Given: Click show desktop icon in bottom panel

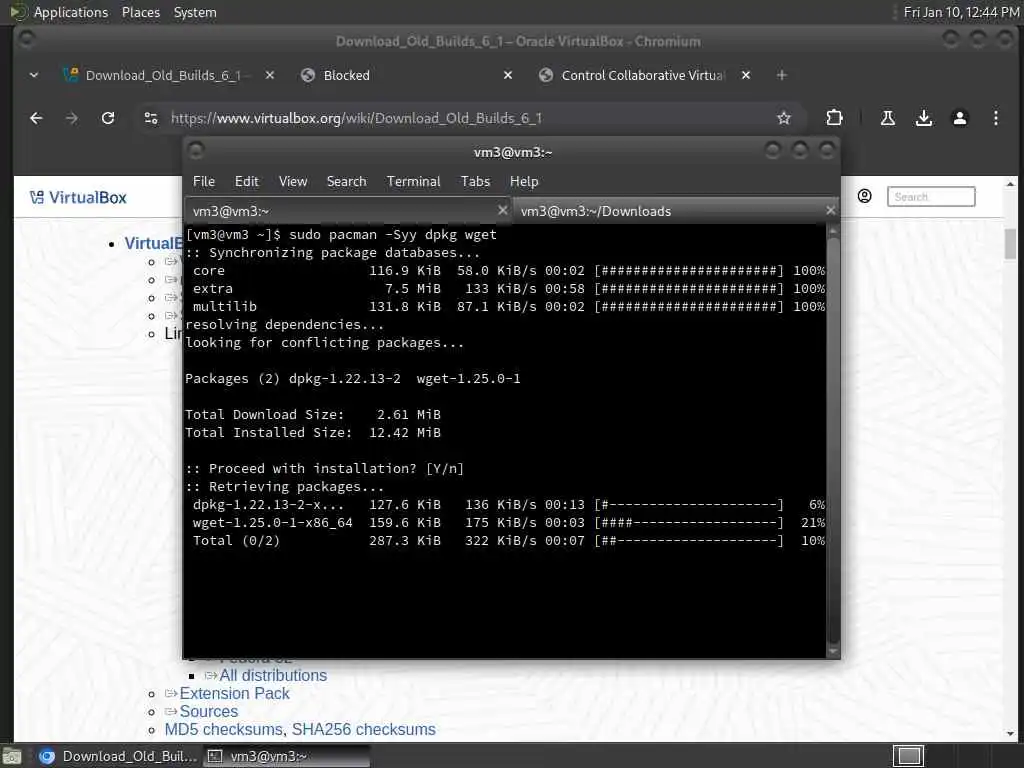Looking at the screenshot, I should [12, 756].
